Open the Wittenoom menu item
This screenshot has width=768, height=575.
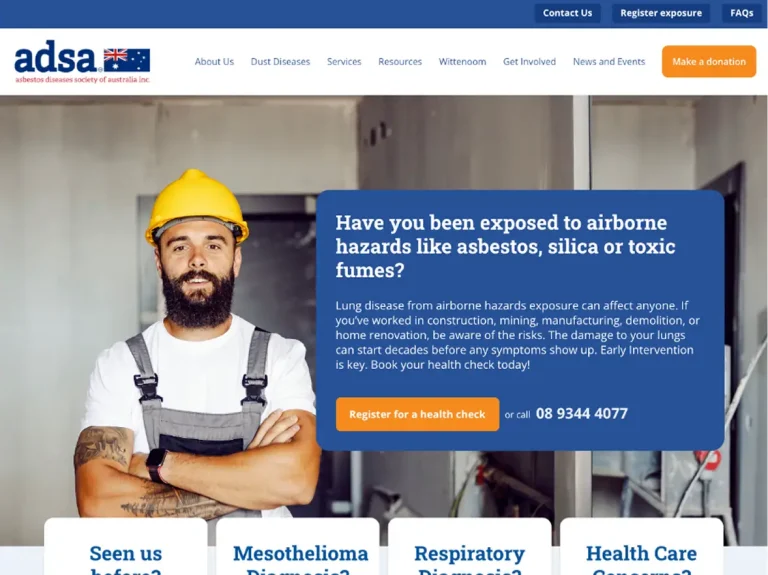[462, 62]
